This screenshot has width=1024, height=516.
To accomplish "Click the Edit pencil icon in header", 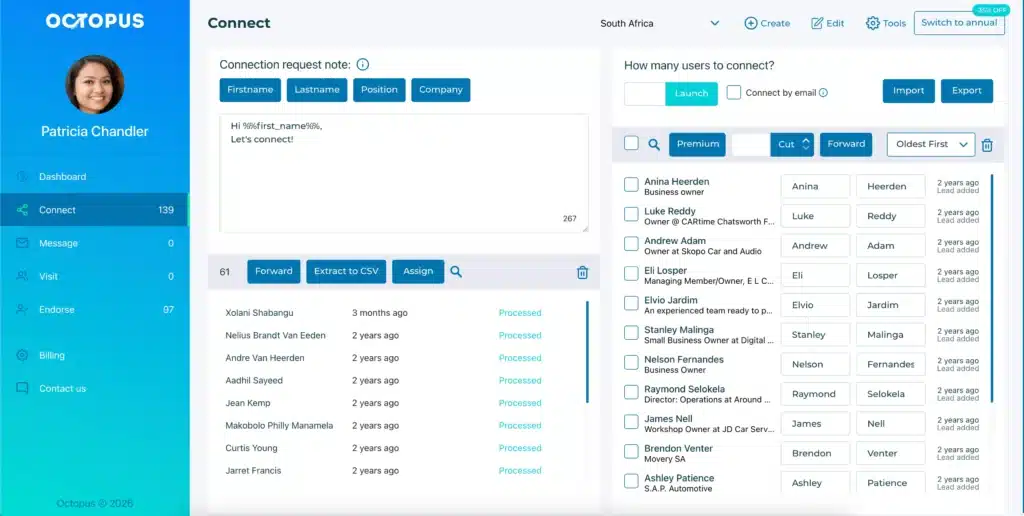I will [x=817, y=23].
